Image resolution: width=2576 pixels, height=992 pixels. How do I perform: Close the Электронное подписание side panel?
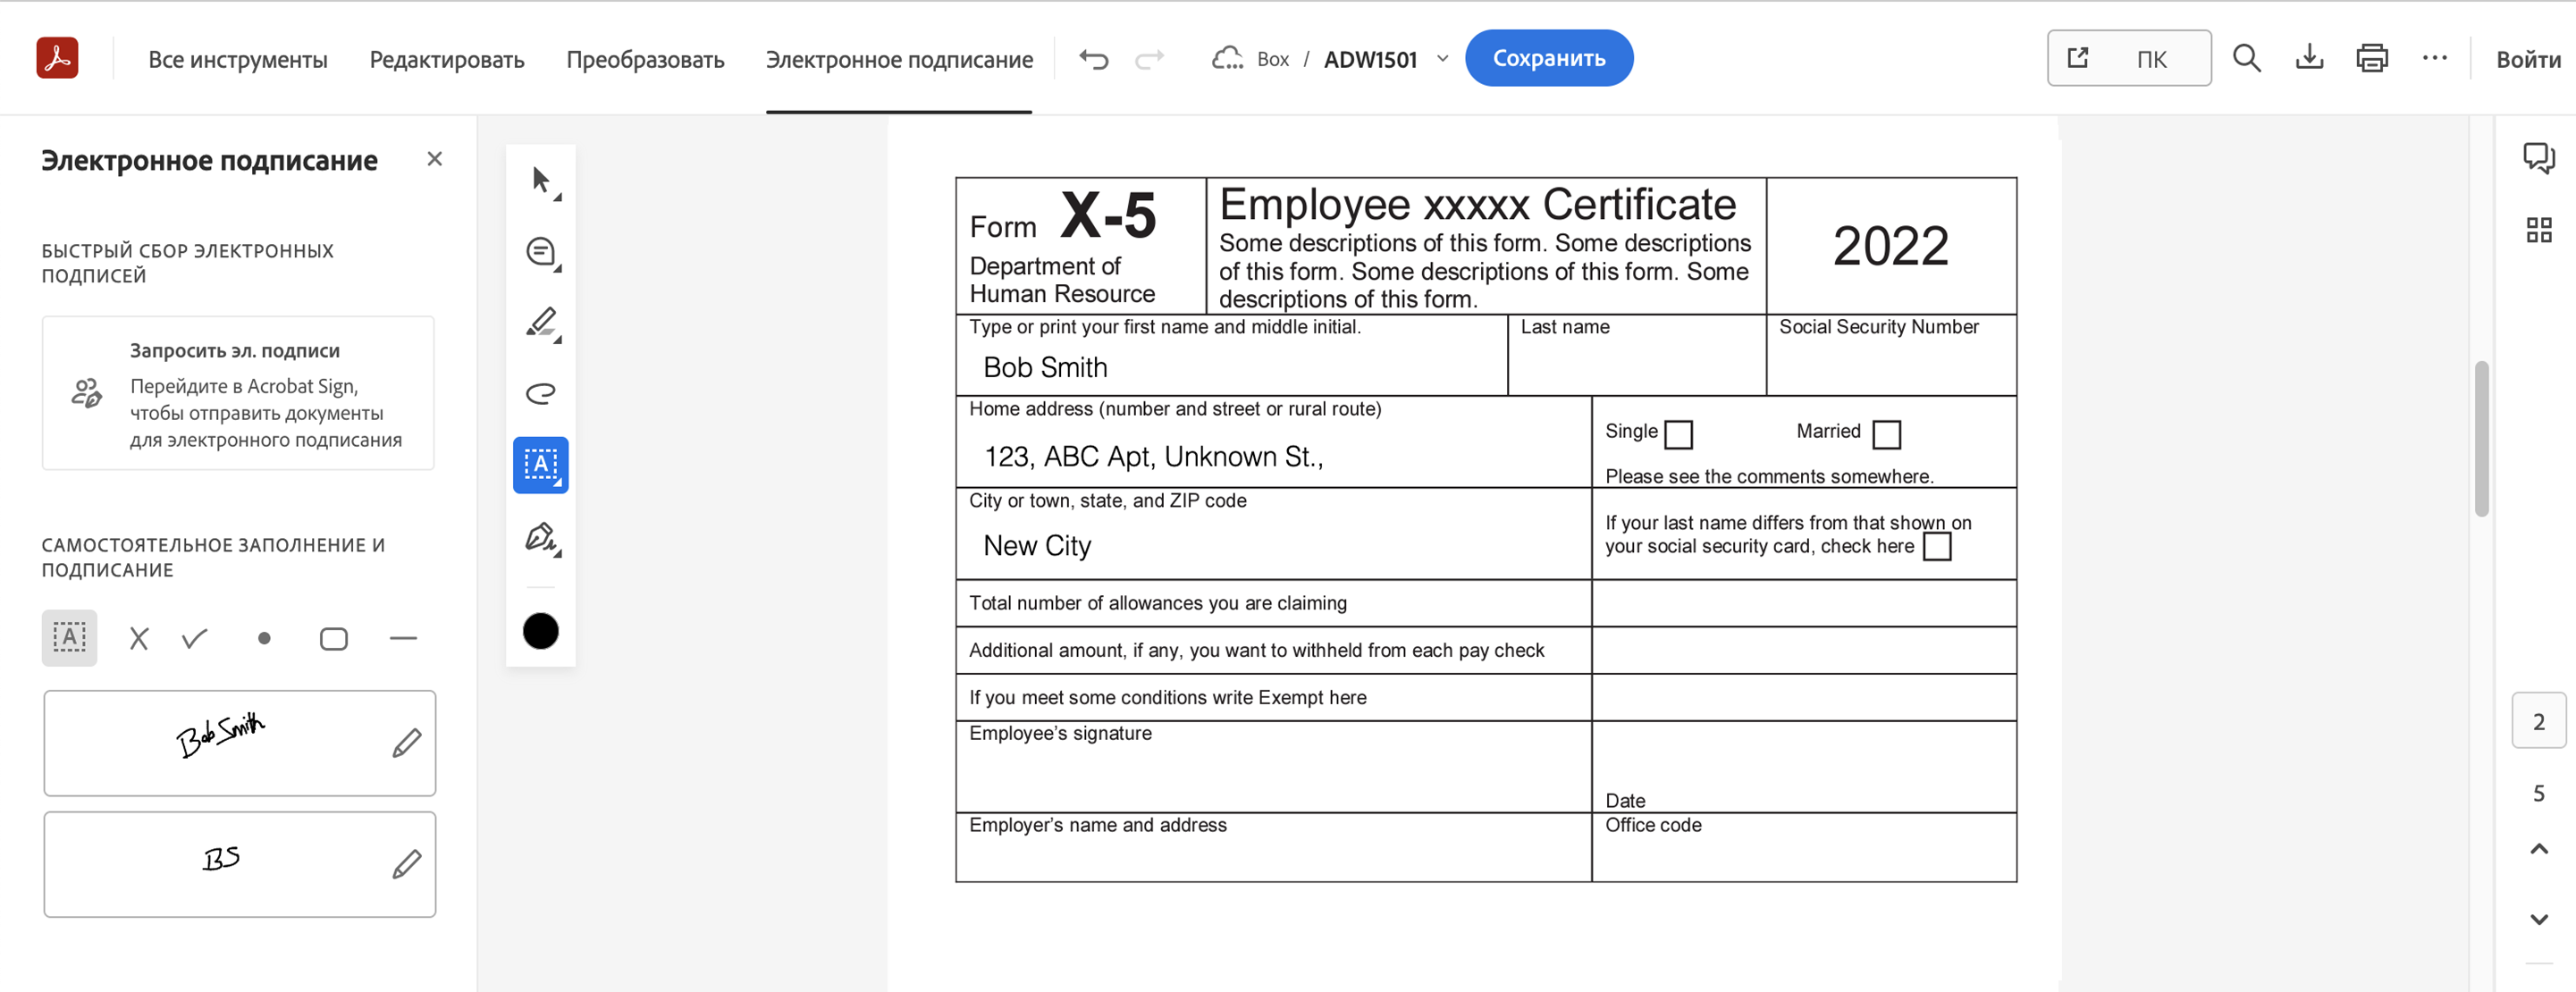(x=434, y=159)
